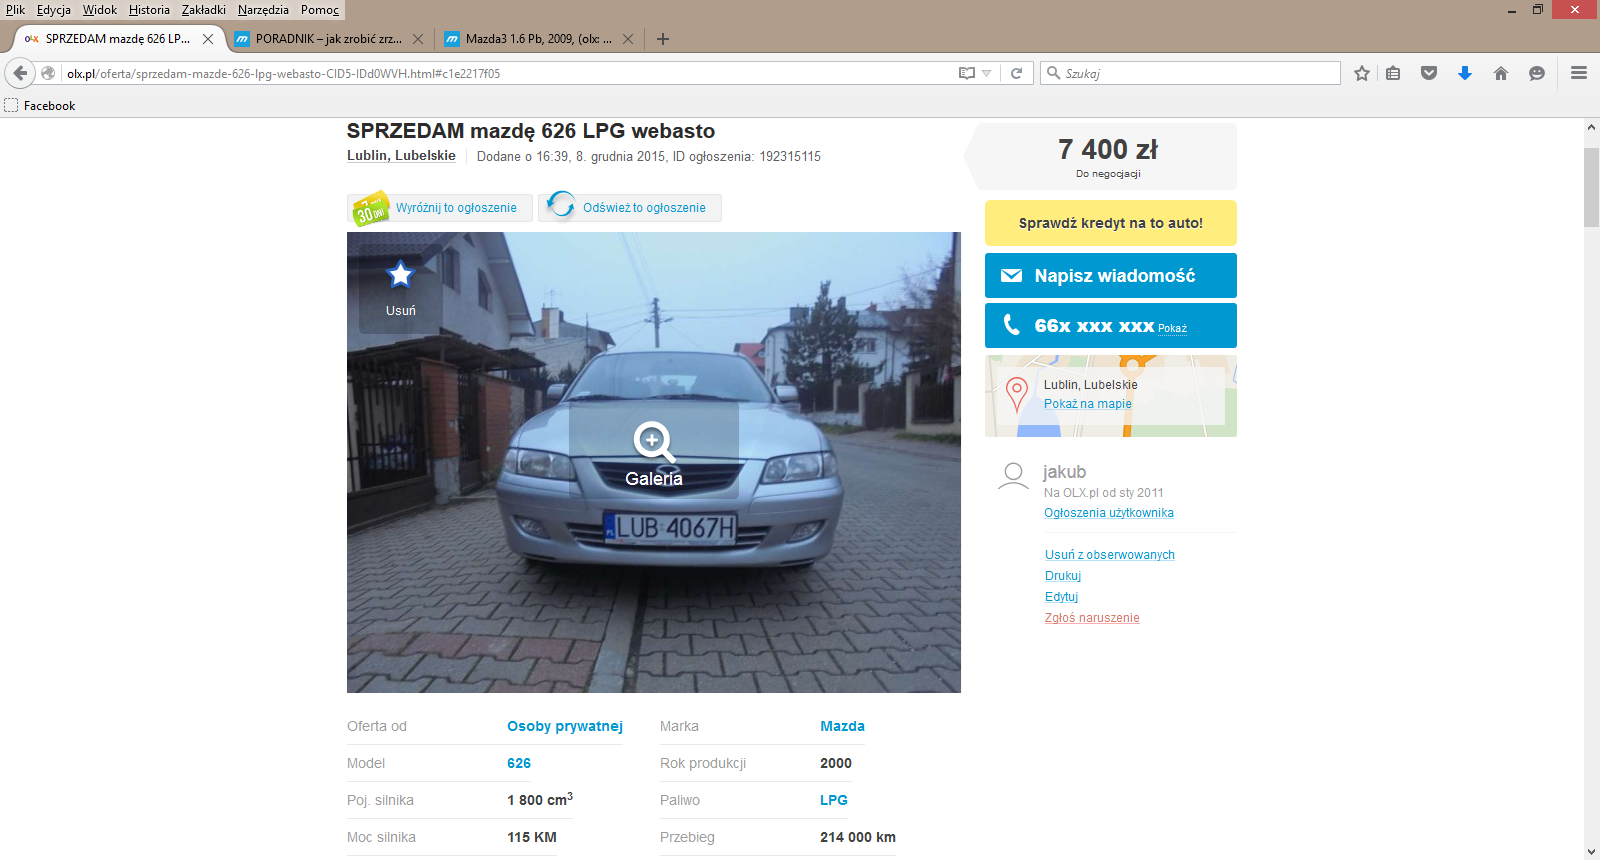Viewport: 1600px width, 860px height.
Task: Click the back navigation arrow
Action: click(x=20, y=73)
